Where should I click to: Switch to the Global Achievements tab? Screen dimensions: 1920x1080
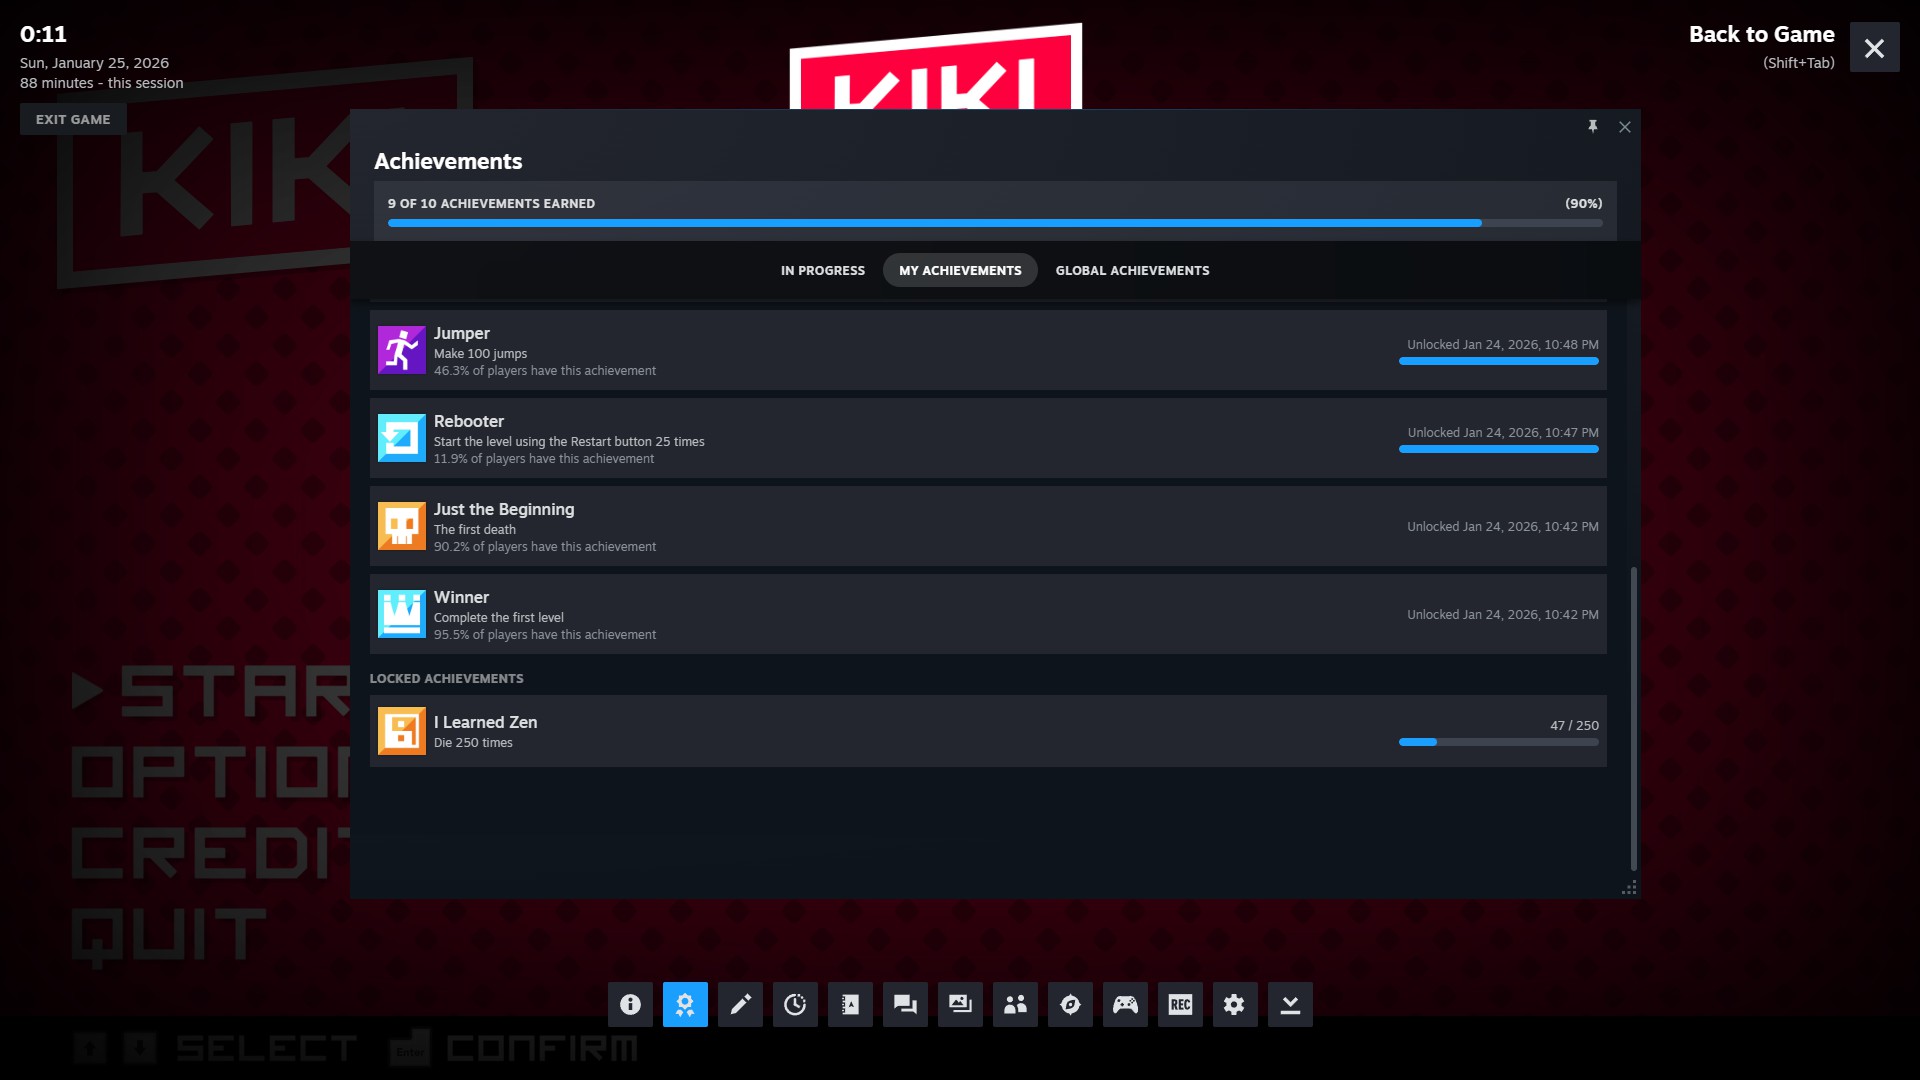click(x=1132, y=270)
